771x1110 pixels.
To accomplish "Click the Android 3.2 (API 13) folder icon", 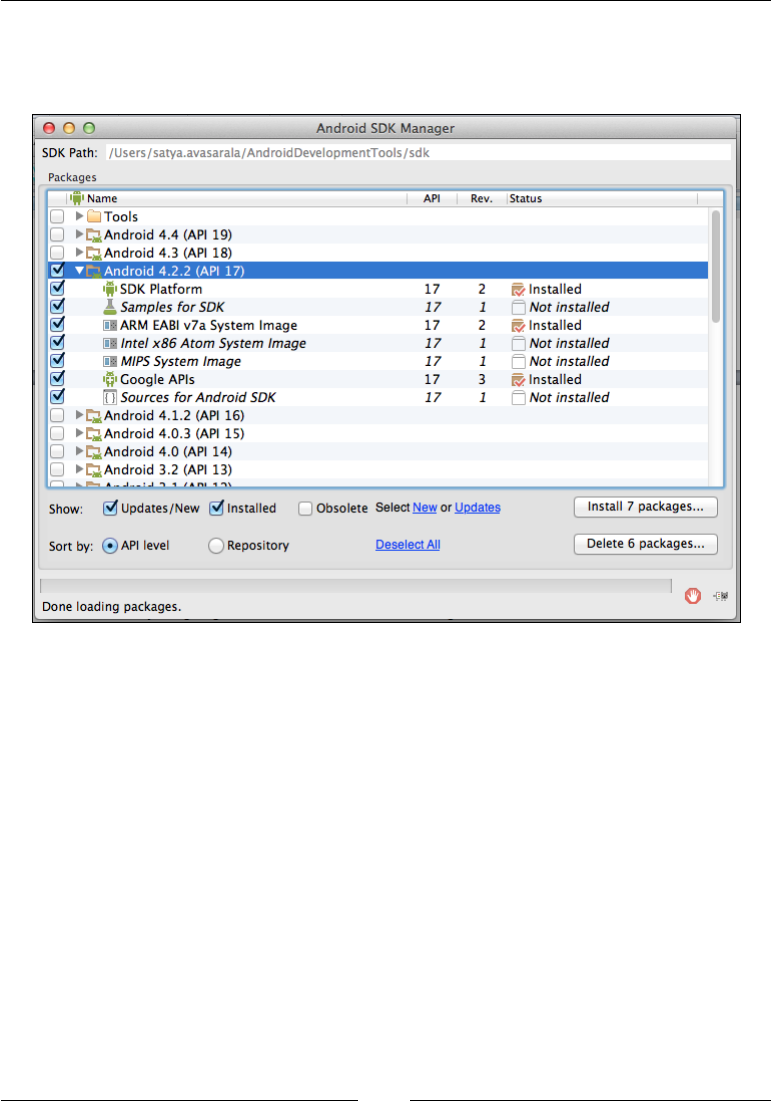I will [x=93, y=470].
